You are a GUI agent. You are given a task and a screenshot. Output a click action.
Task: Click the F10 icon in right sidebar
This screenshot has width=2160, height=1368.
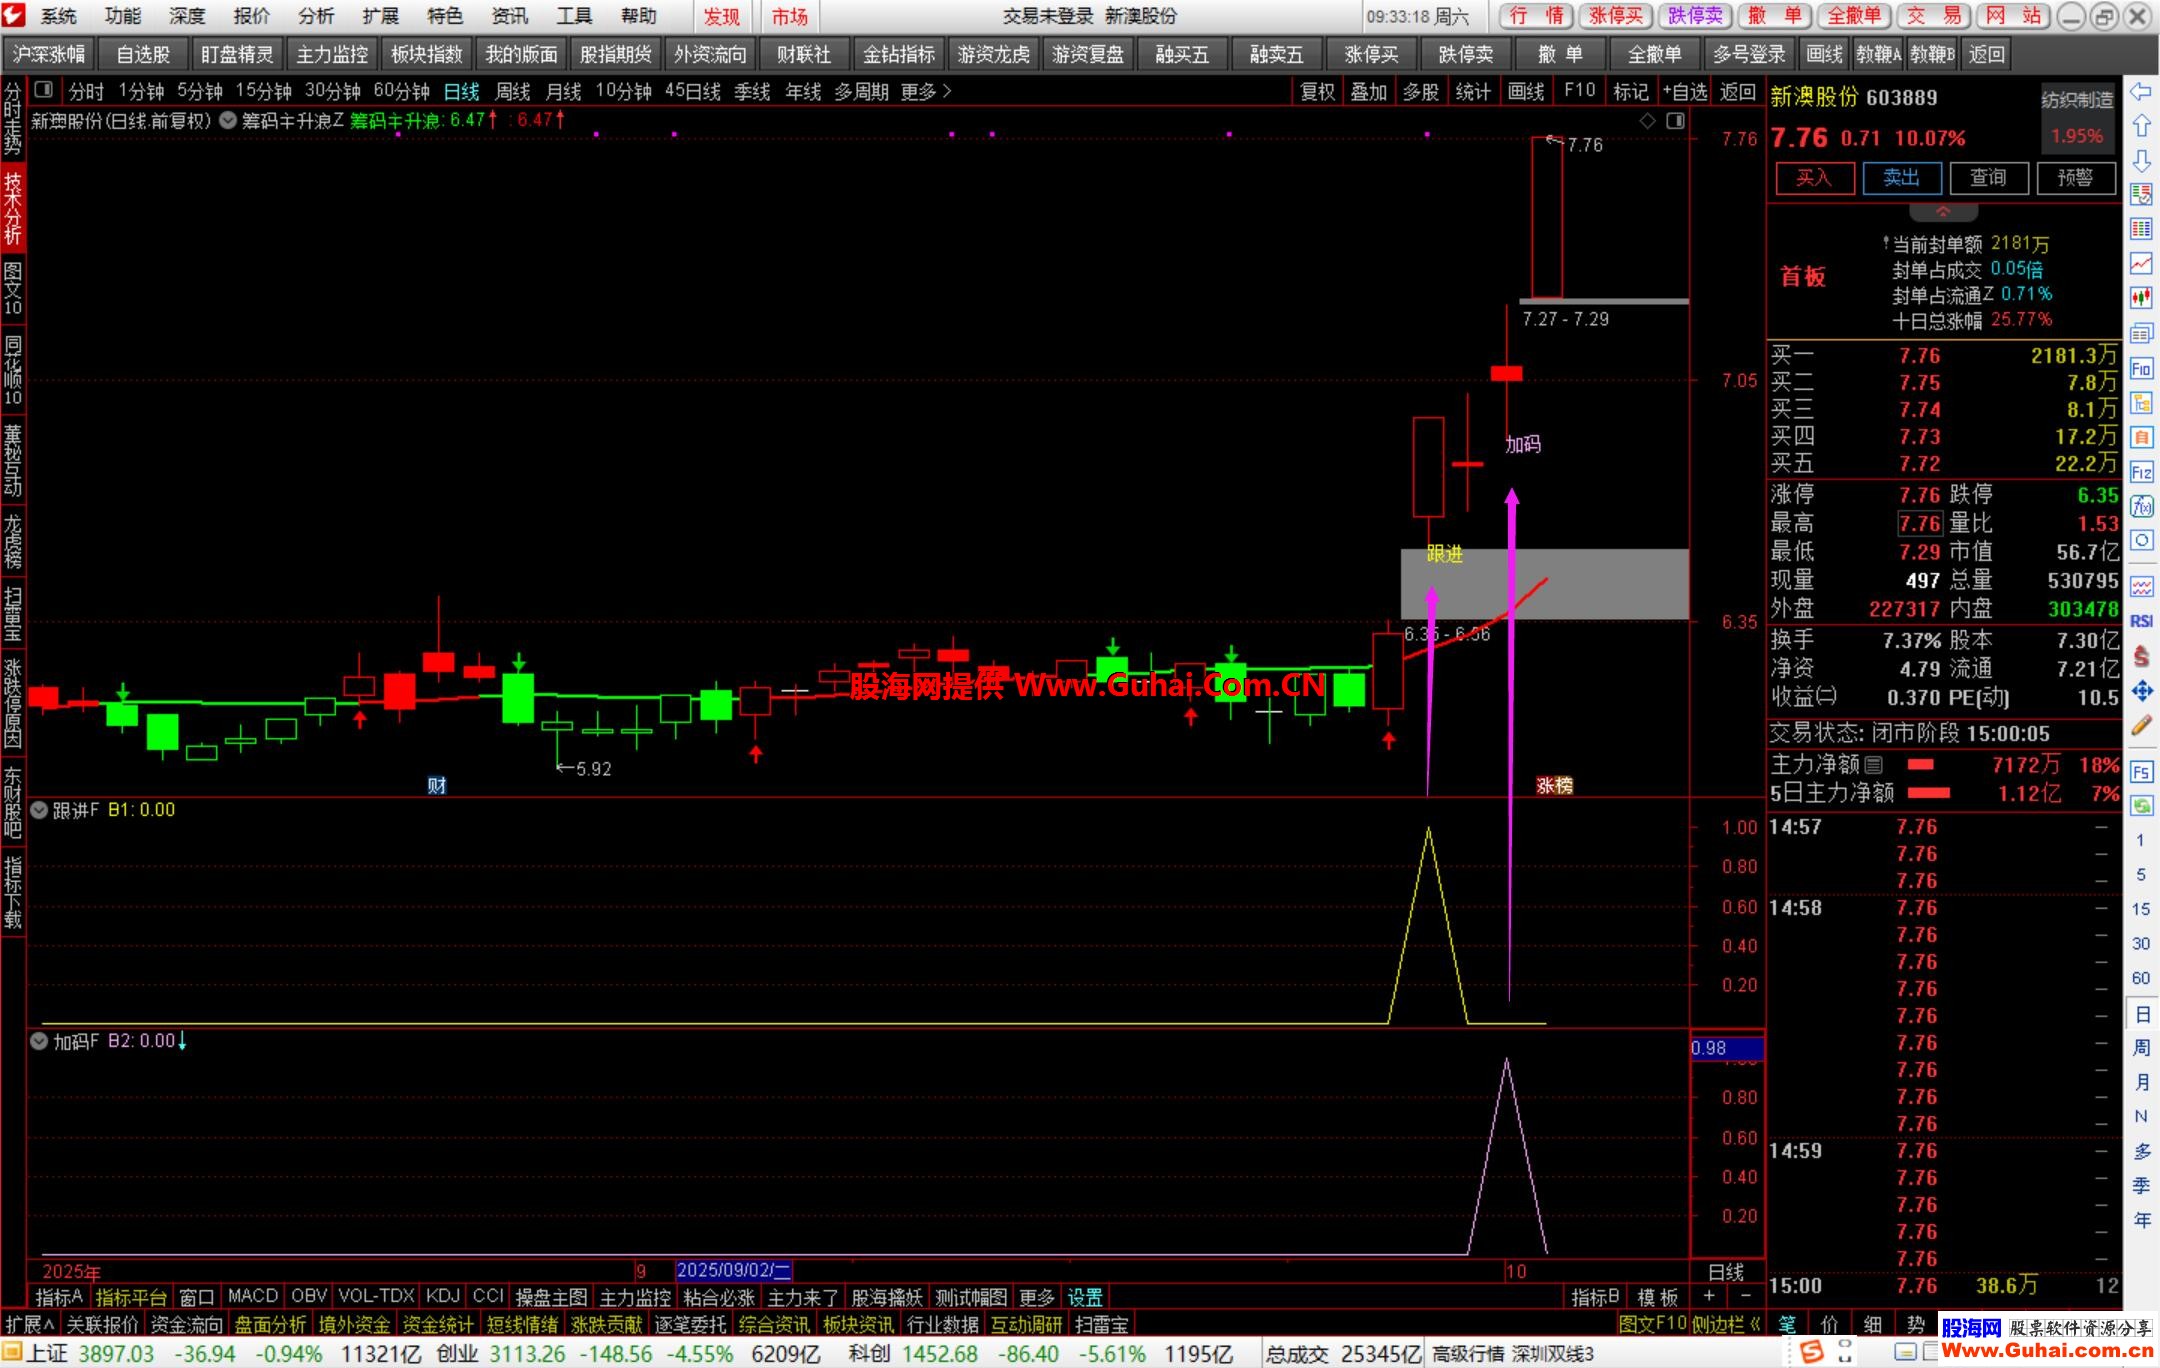point(2141,368)
